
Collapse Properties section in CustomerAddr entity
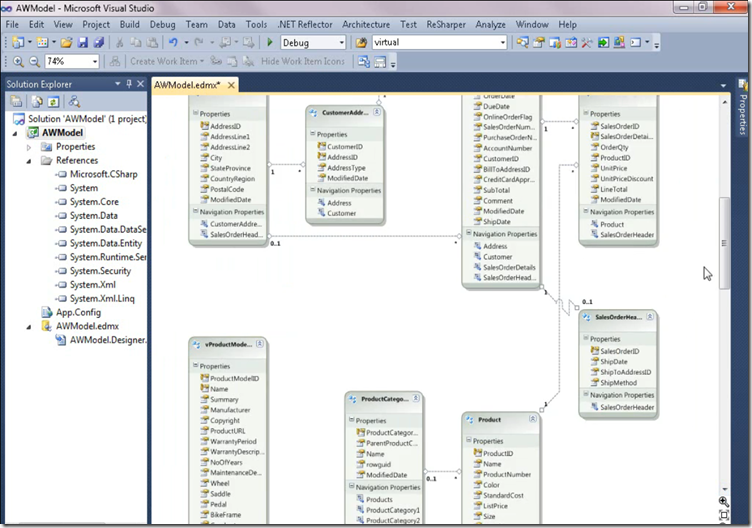312,134
